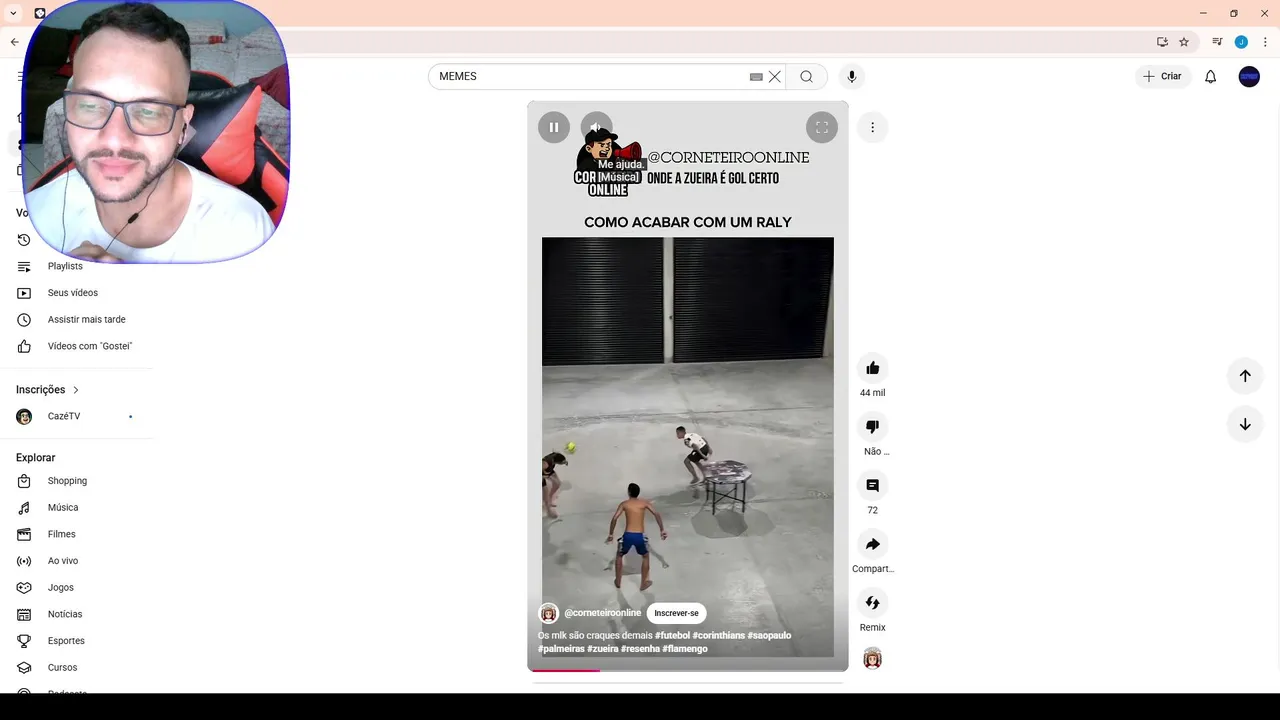Open the browser media control icon
This screenshot has height=720, width=1280.
tap(1217, 42)
